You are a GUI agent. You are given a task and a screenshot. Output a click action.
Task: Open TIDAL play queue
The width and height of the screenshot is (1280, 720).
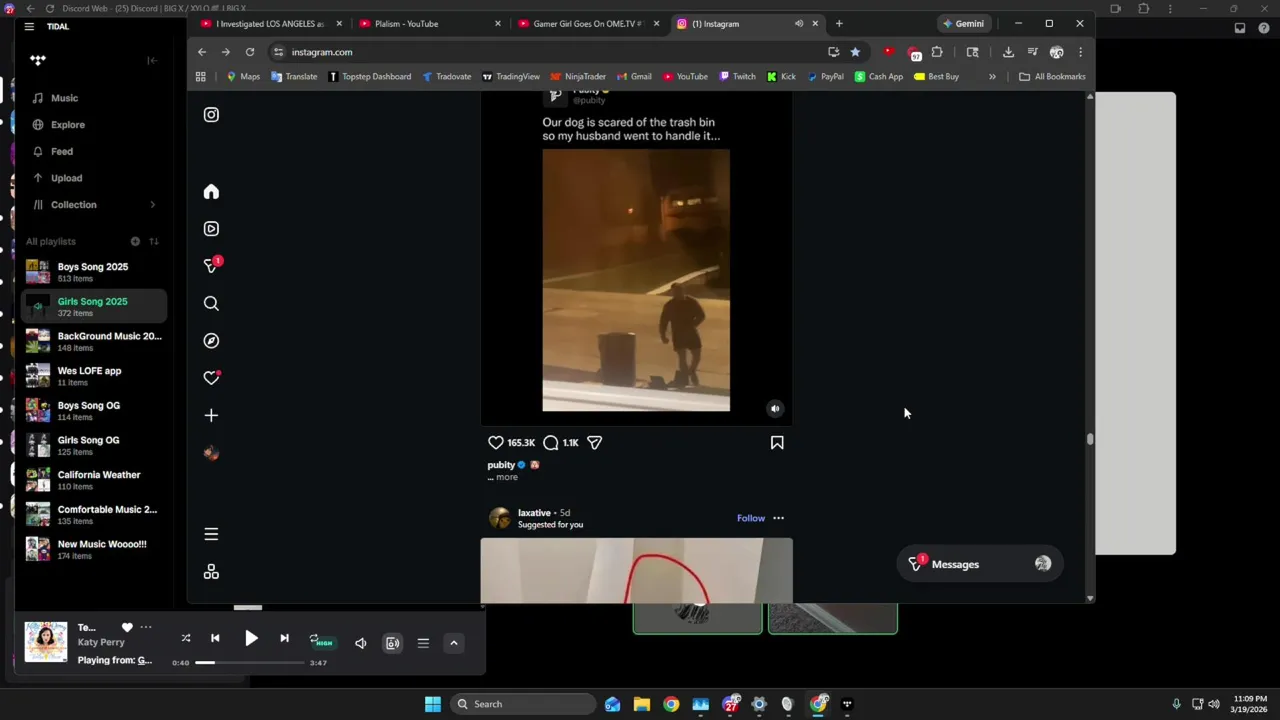coord(423,643)
